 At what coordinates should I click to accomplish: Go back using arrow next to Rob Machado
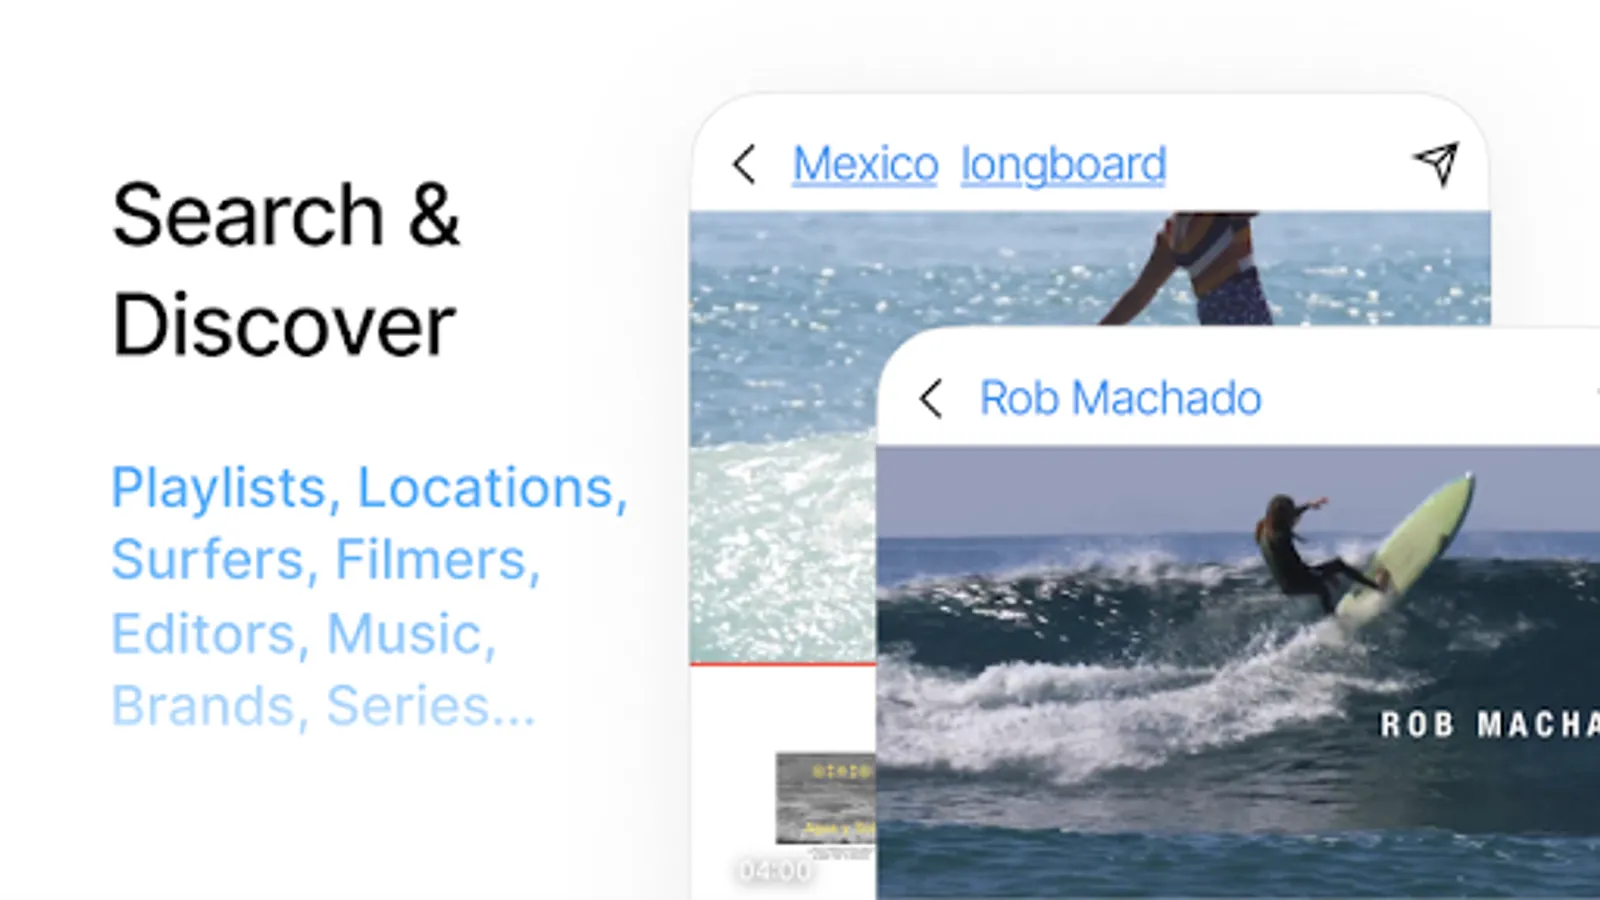tap(930, 398)
